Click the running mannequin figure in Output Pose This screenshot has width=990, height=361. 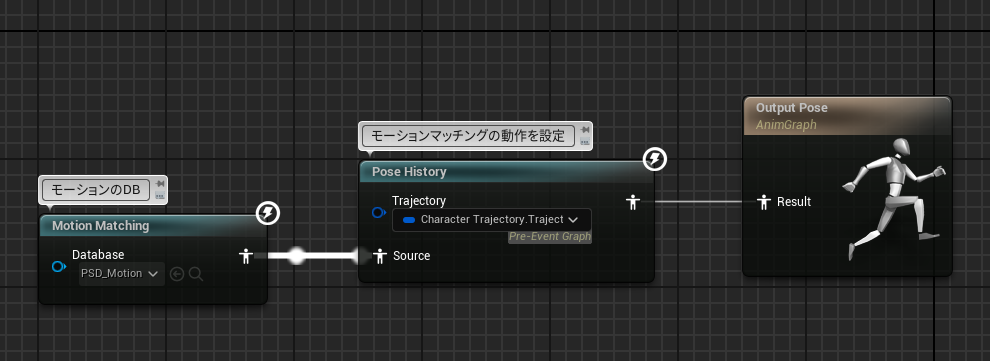pos(893,199)
